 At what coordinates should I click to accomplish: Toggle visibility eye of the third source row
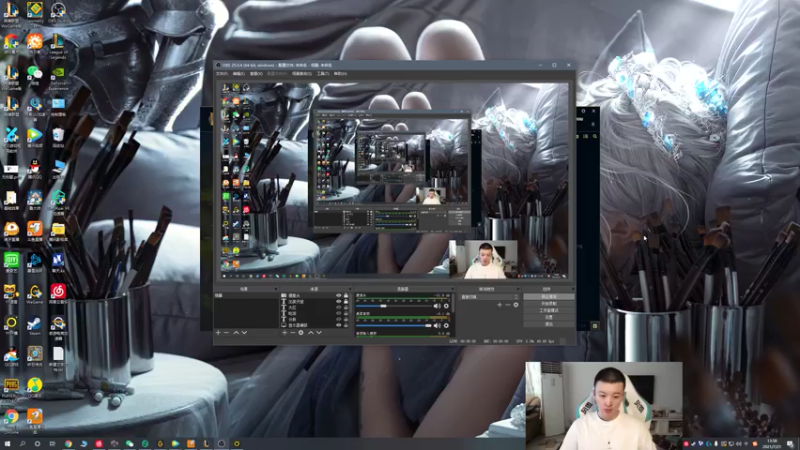point(338,308)
